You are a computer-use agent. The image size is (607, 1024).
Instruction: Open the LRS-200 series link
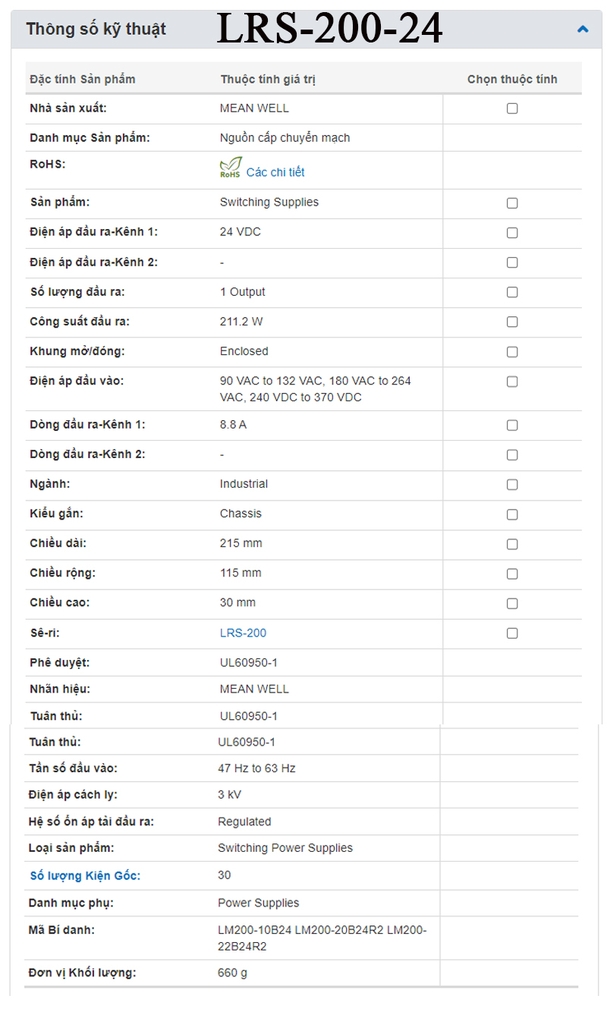tap(243, 633)
